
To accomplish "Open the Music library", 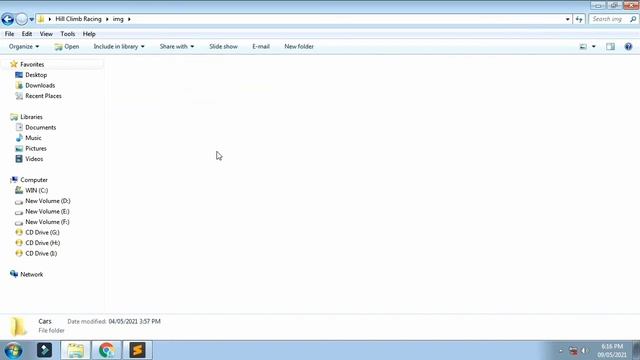I will [x=33, y=138].
